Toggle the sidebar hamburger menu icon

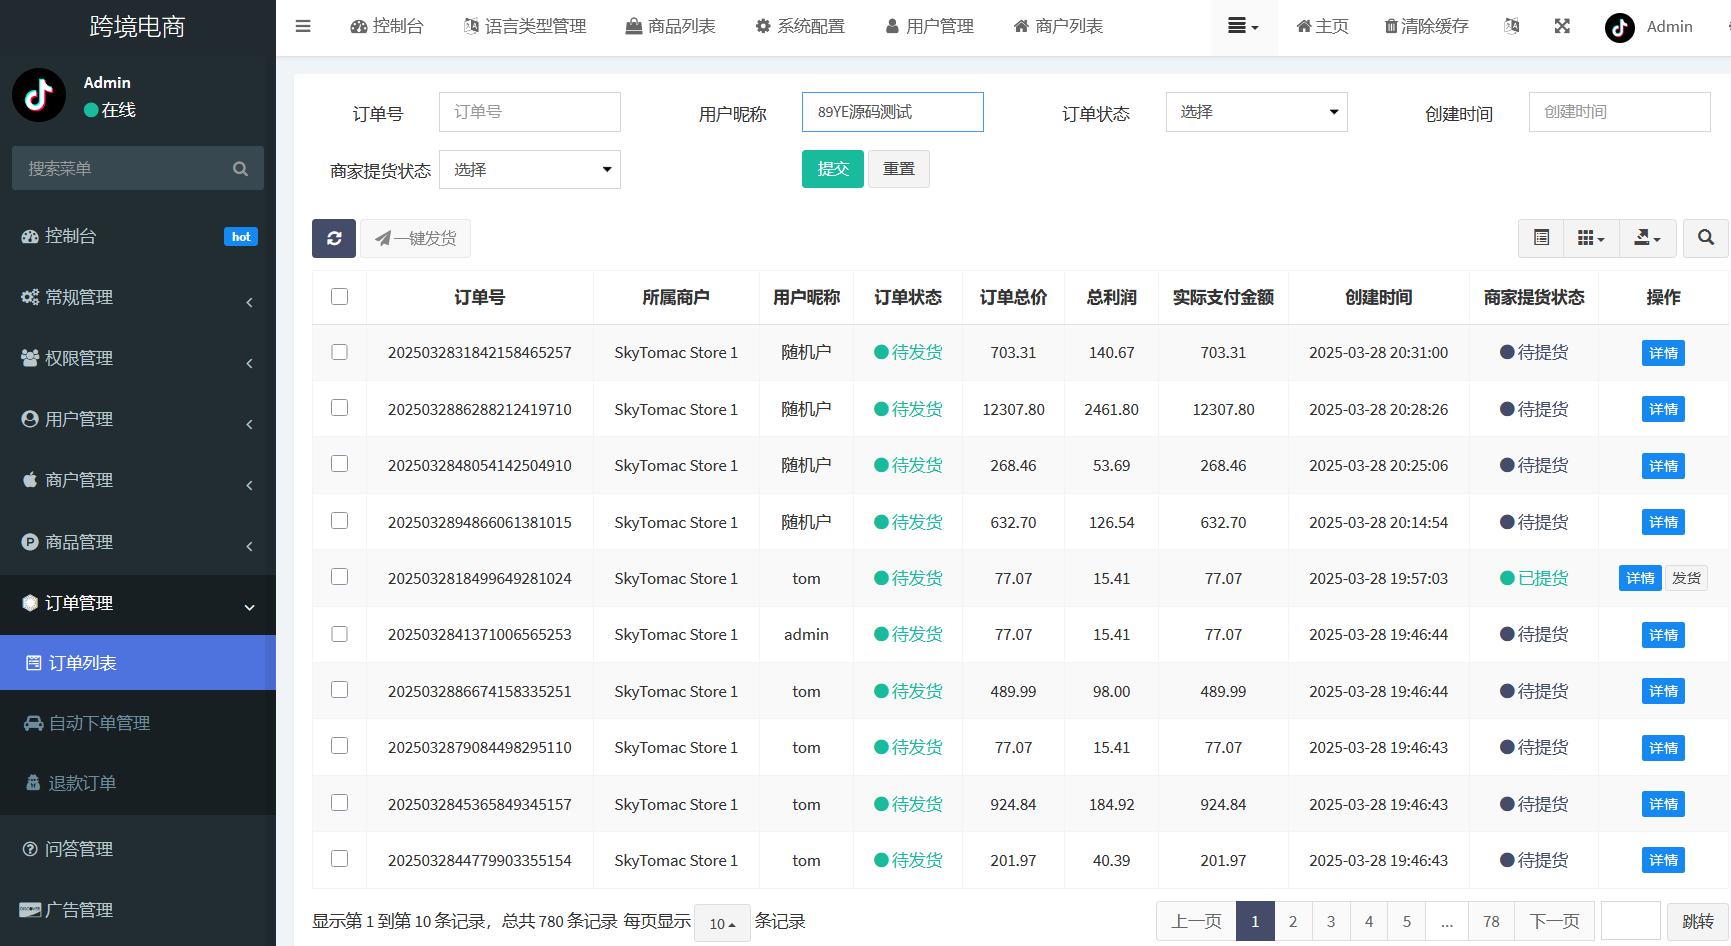pos(303,26)
